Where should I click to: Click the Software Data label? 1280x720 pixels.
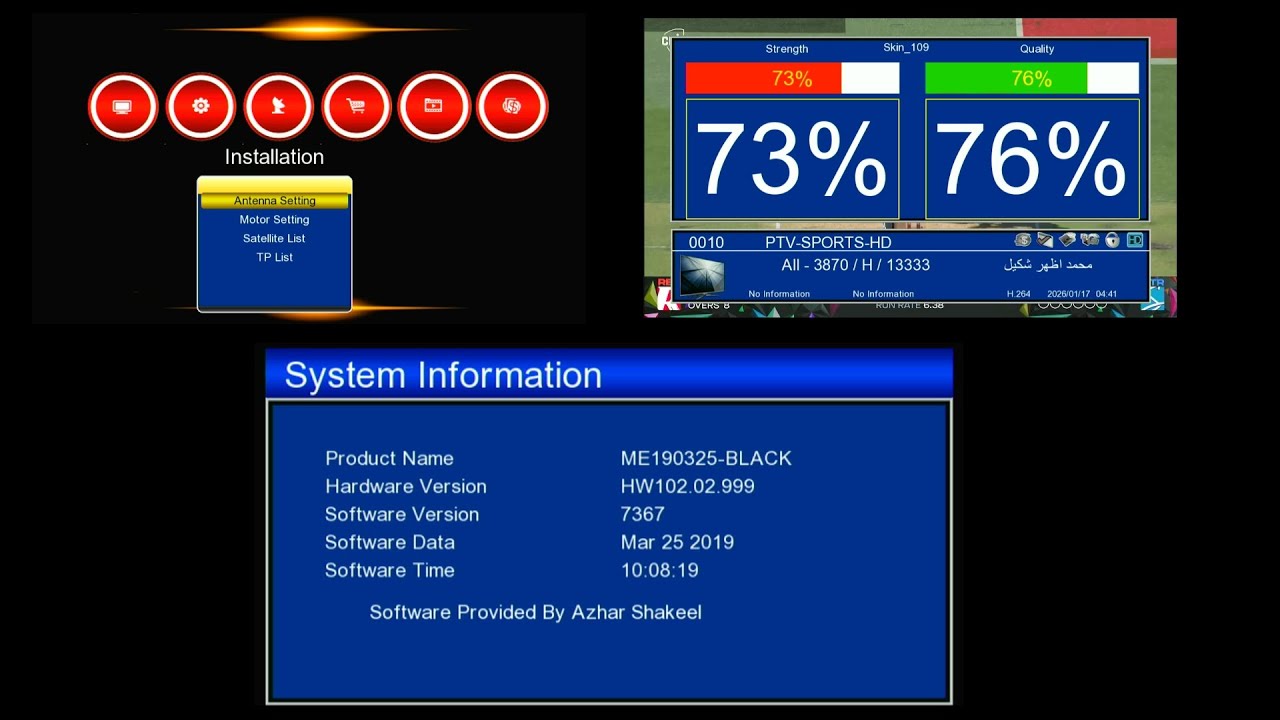tap(390, 542)
